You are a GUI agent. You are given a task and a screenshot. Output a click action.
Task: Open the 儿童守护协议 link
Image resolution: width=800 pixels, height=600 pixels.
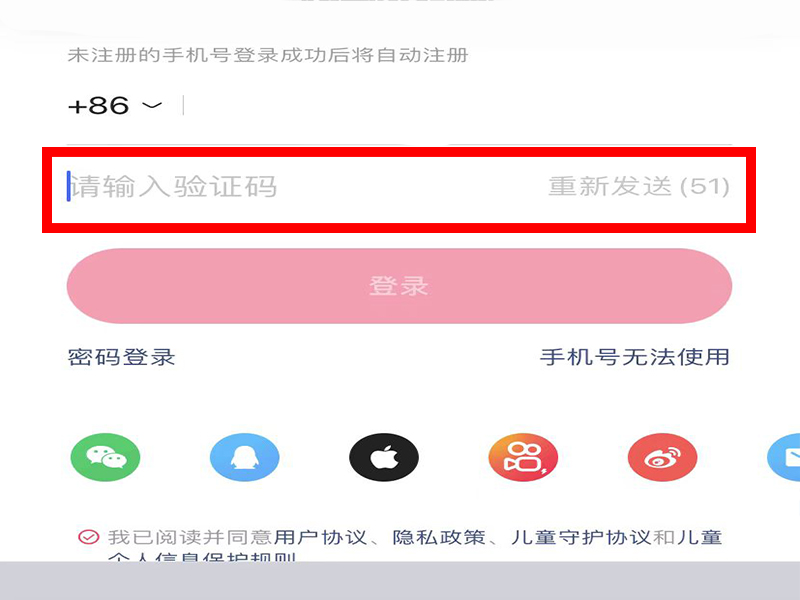581,537
